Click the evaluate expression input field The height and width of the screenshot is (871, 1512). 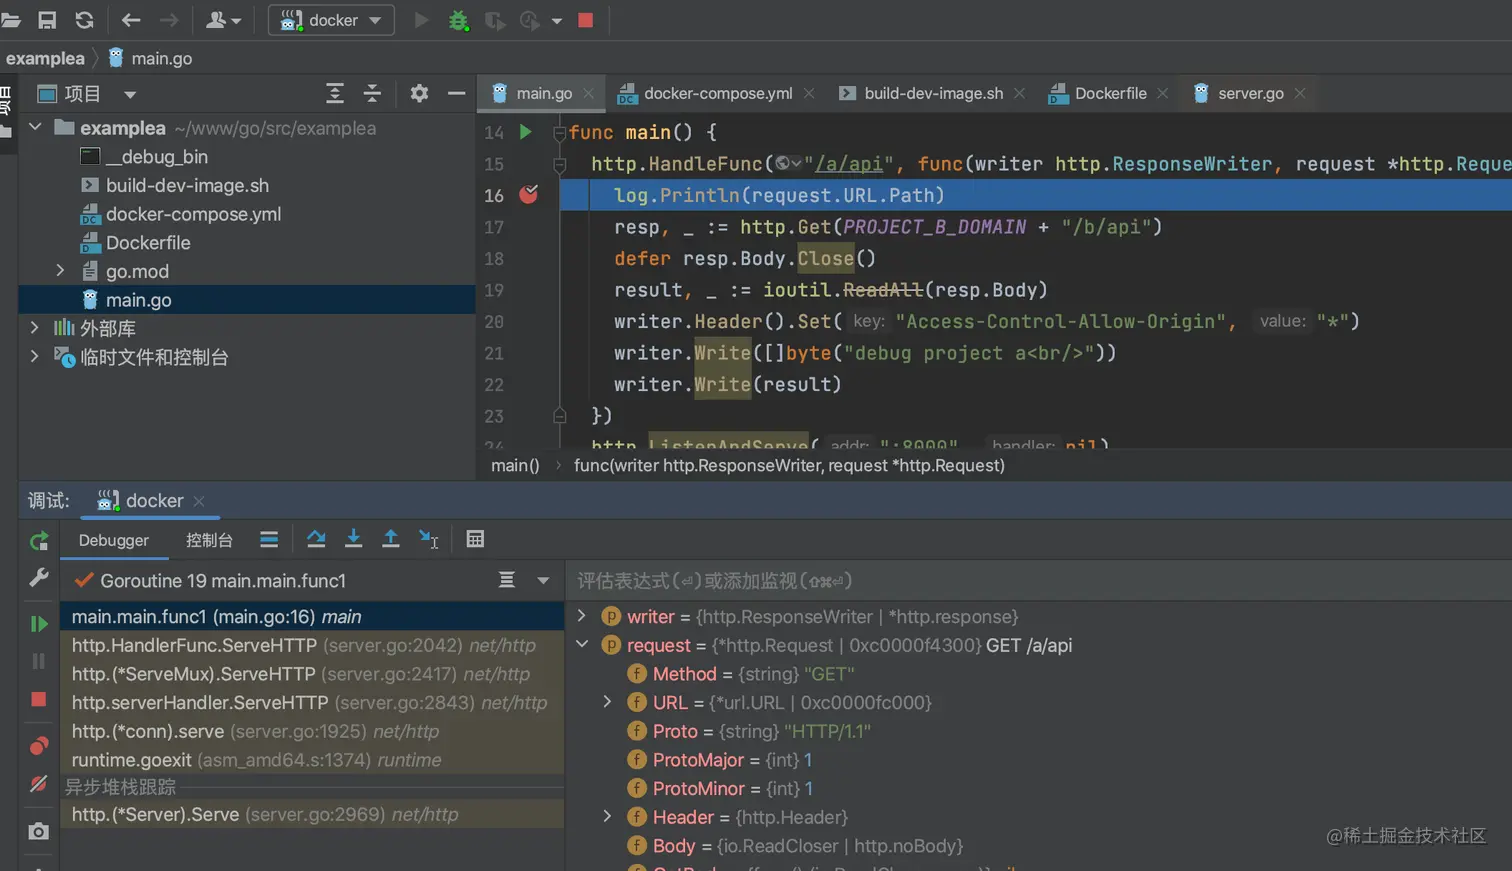(x=1040, y=581)
